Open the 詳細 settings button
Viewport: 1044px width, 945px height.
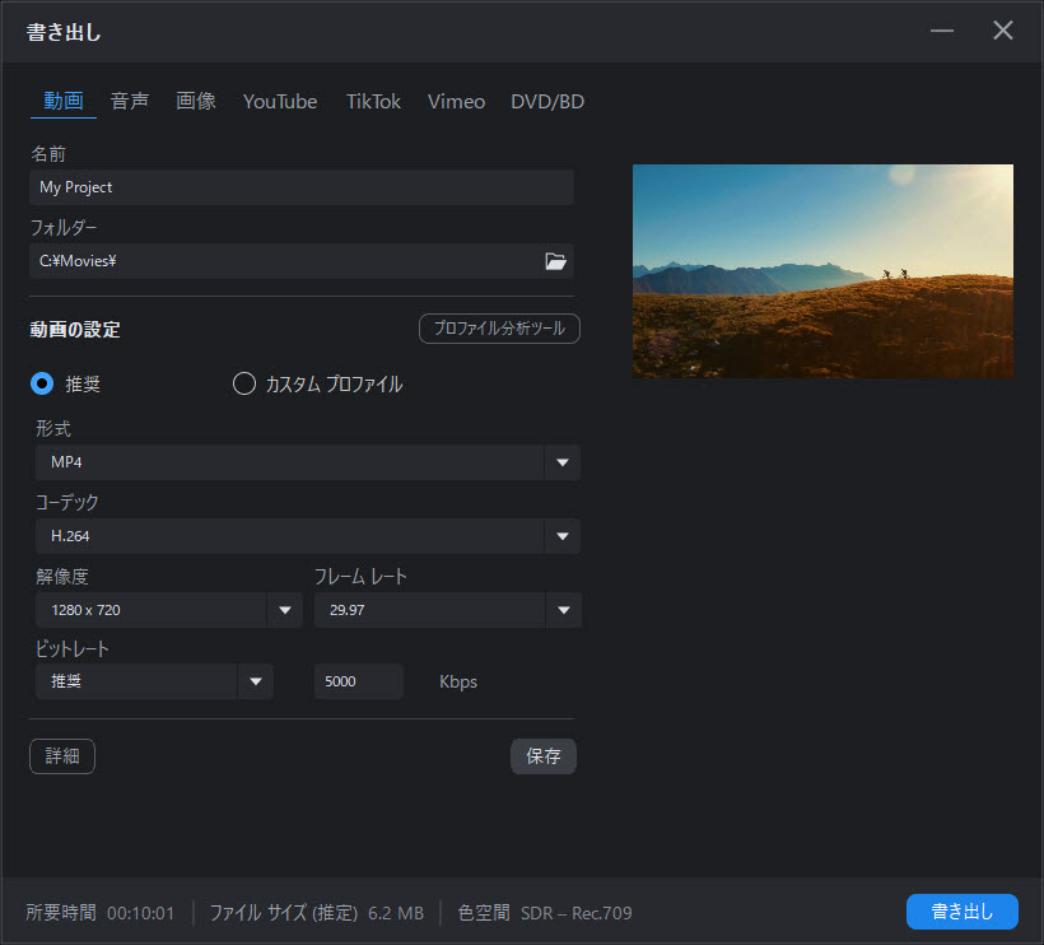tap(62, 757)
